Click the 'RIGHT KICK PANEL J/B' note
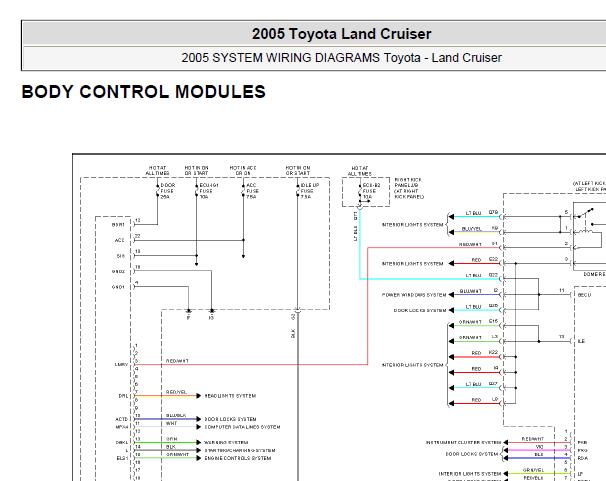The image size is (606, 481). tap(409, 188)
